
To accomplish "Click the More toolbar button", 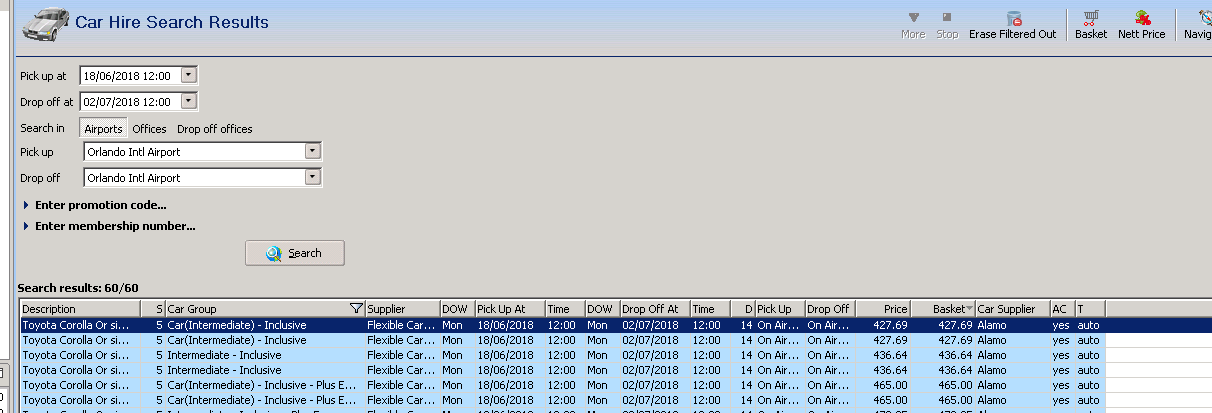I will 913,26.
